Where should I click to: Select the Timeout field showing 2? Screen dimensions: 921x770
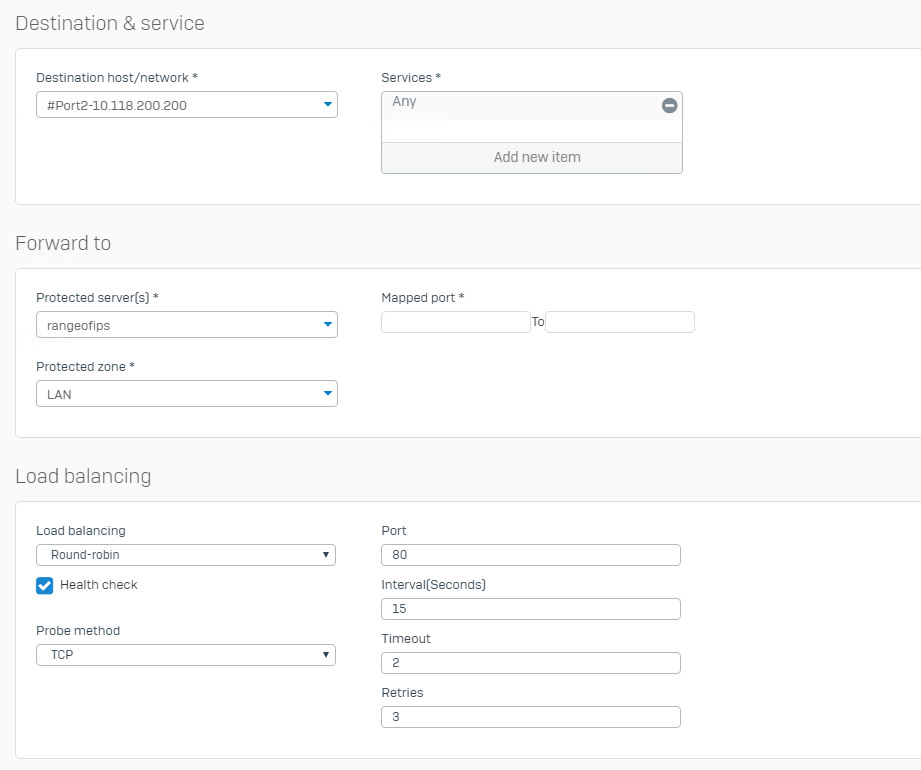click(x=530, y=663)
